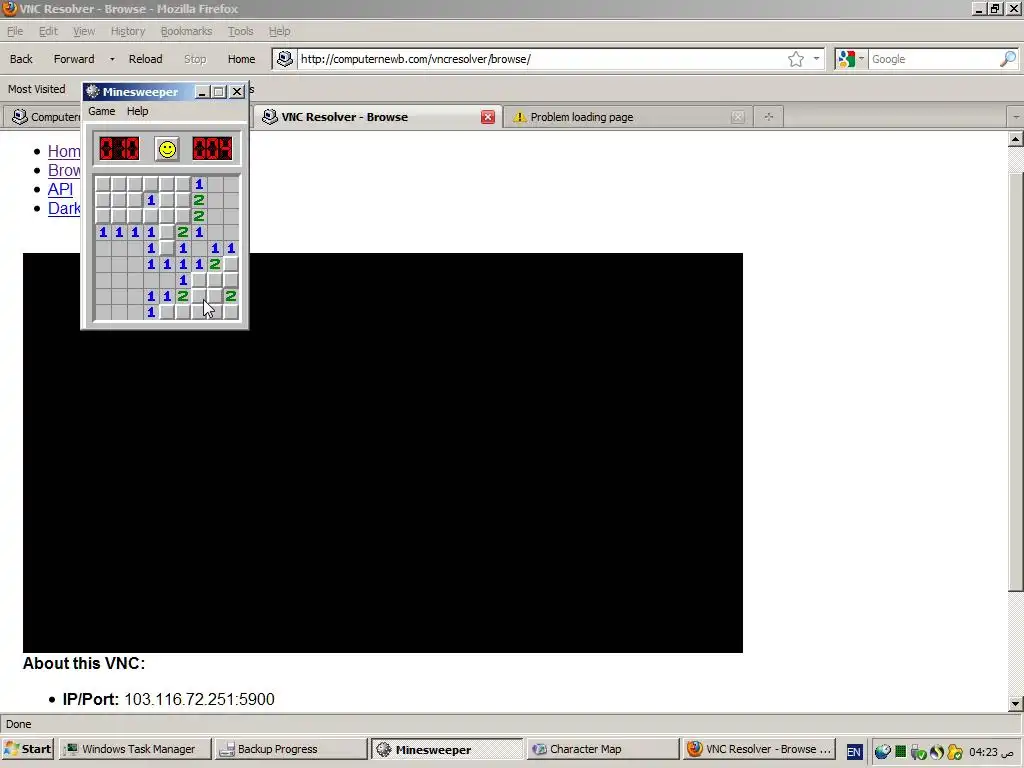Viewport: 1024px width, 768px height.
Task: Click the green CPU usage tray icon
Action: coord(901,752)
